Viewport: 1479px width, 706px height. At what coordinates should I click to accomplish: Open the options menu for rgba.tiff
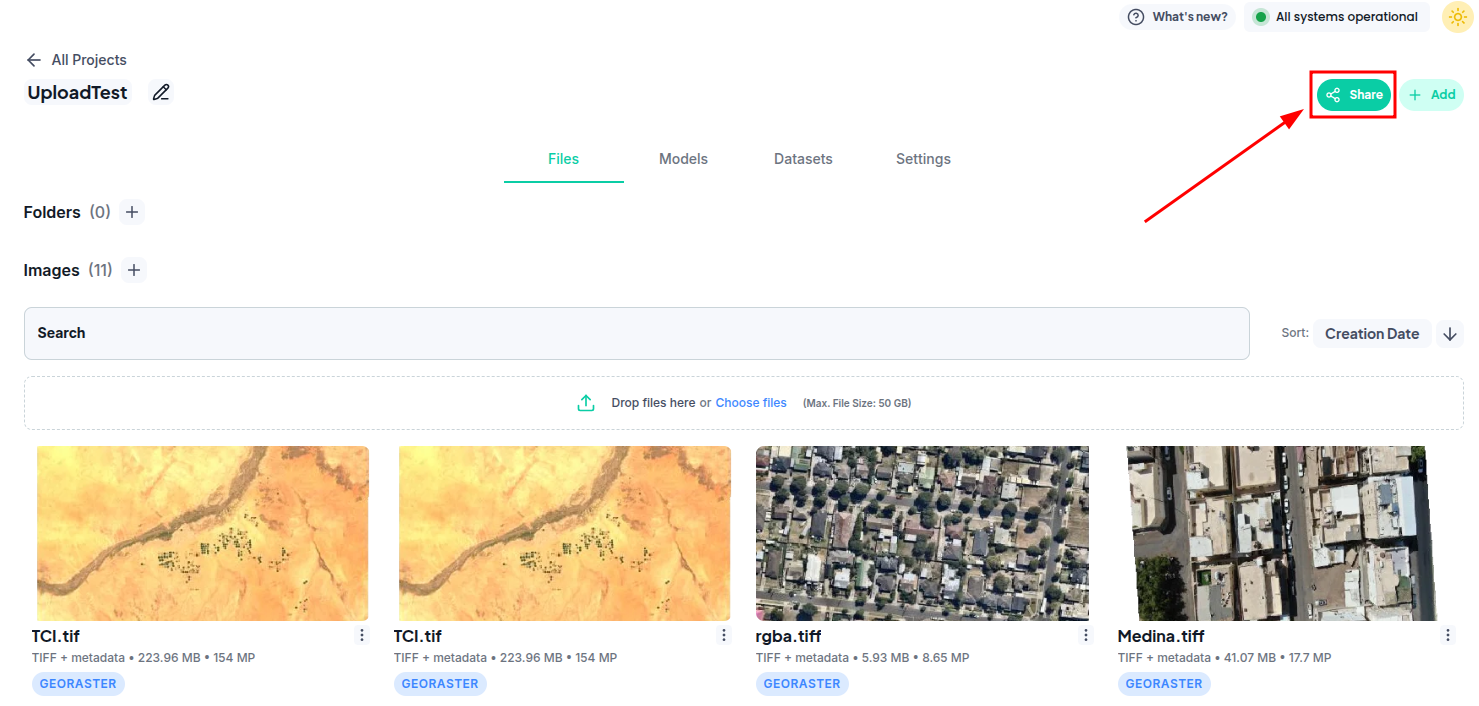pyautogui.click(x=1086, y=636)
